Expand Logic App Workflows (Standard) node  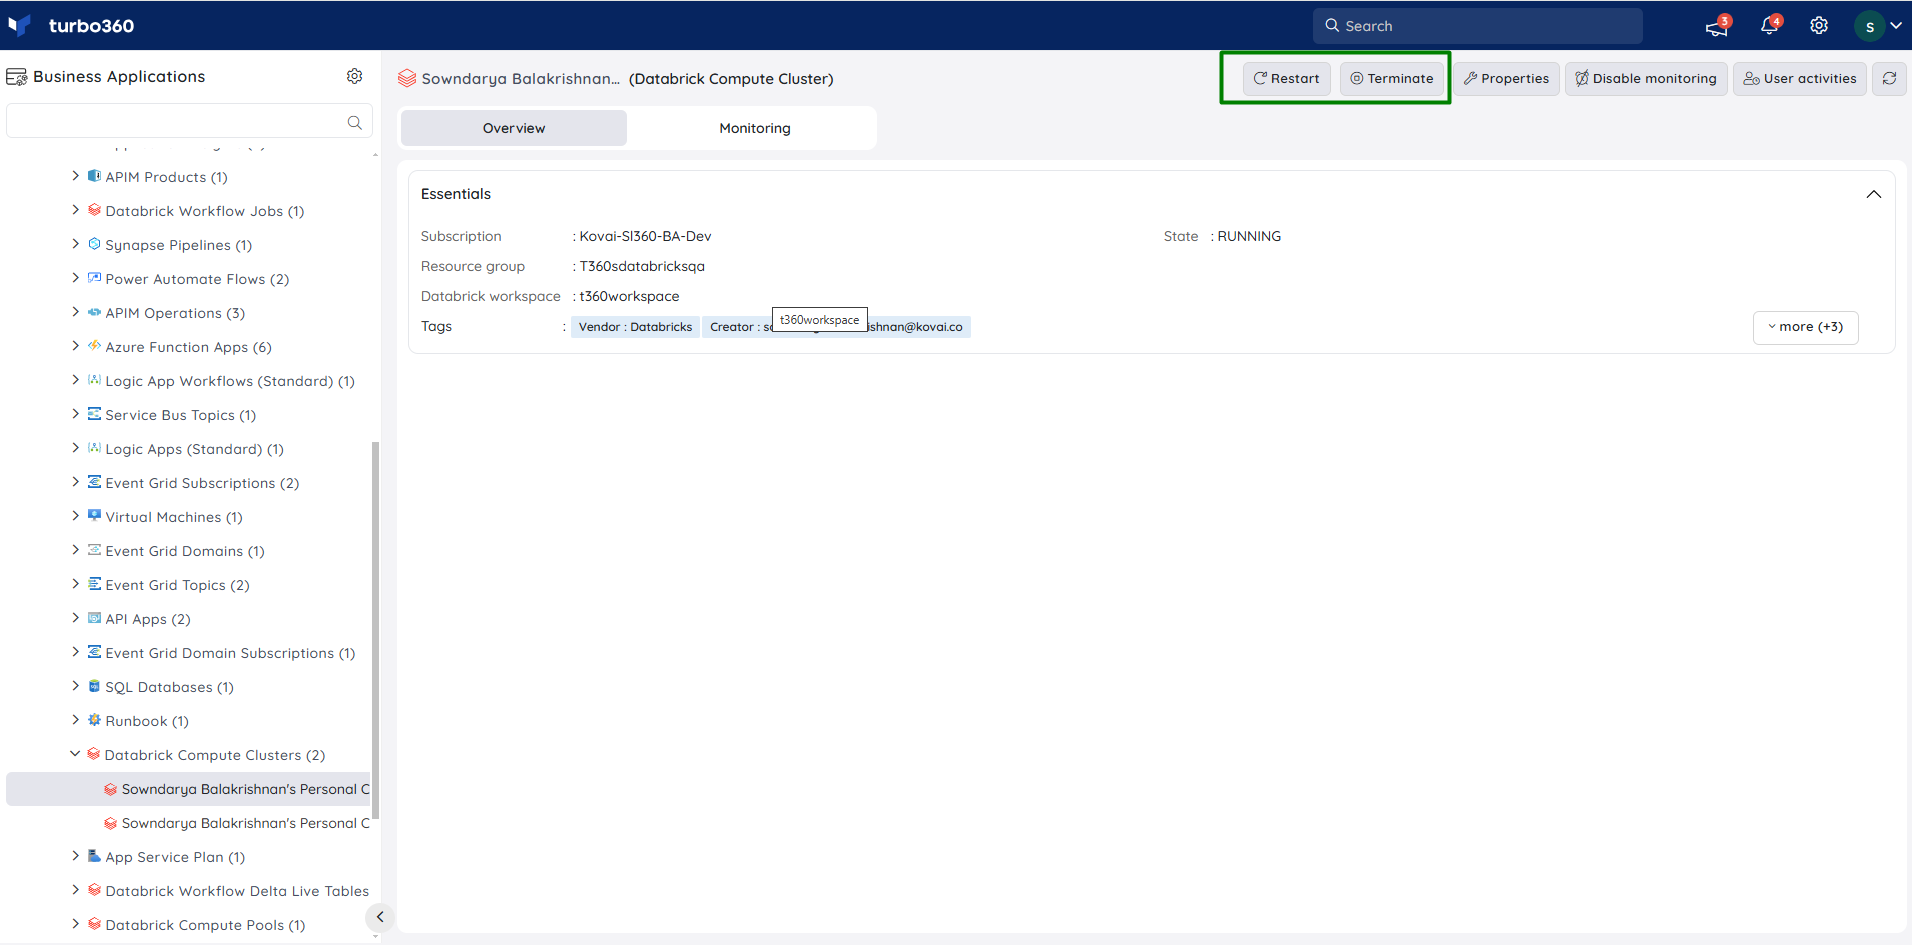click(x=75, y=380)
